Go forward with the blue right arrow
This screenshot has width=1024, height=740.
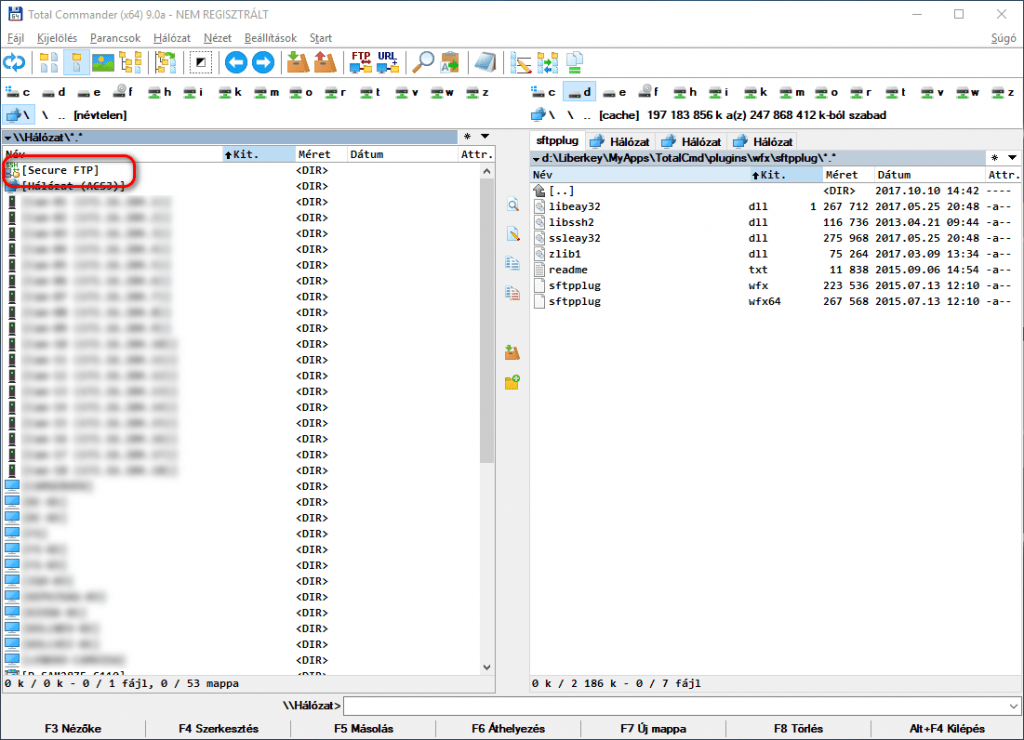tap(263, 63)
